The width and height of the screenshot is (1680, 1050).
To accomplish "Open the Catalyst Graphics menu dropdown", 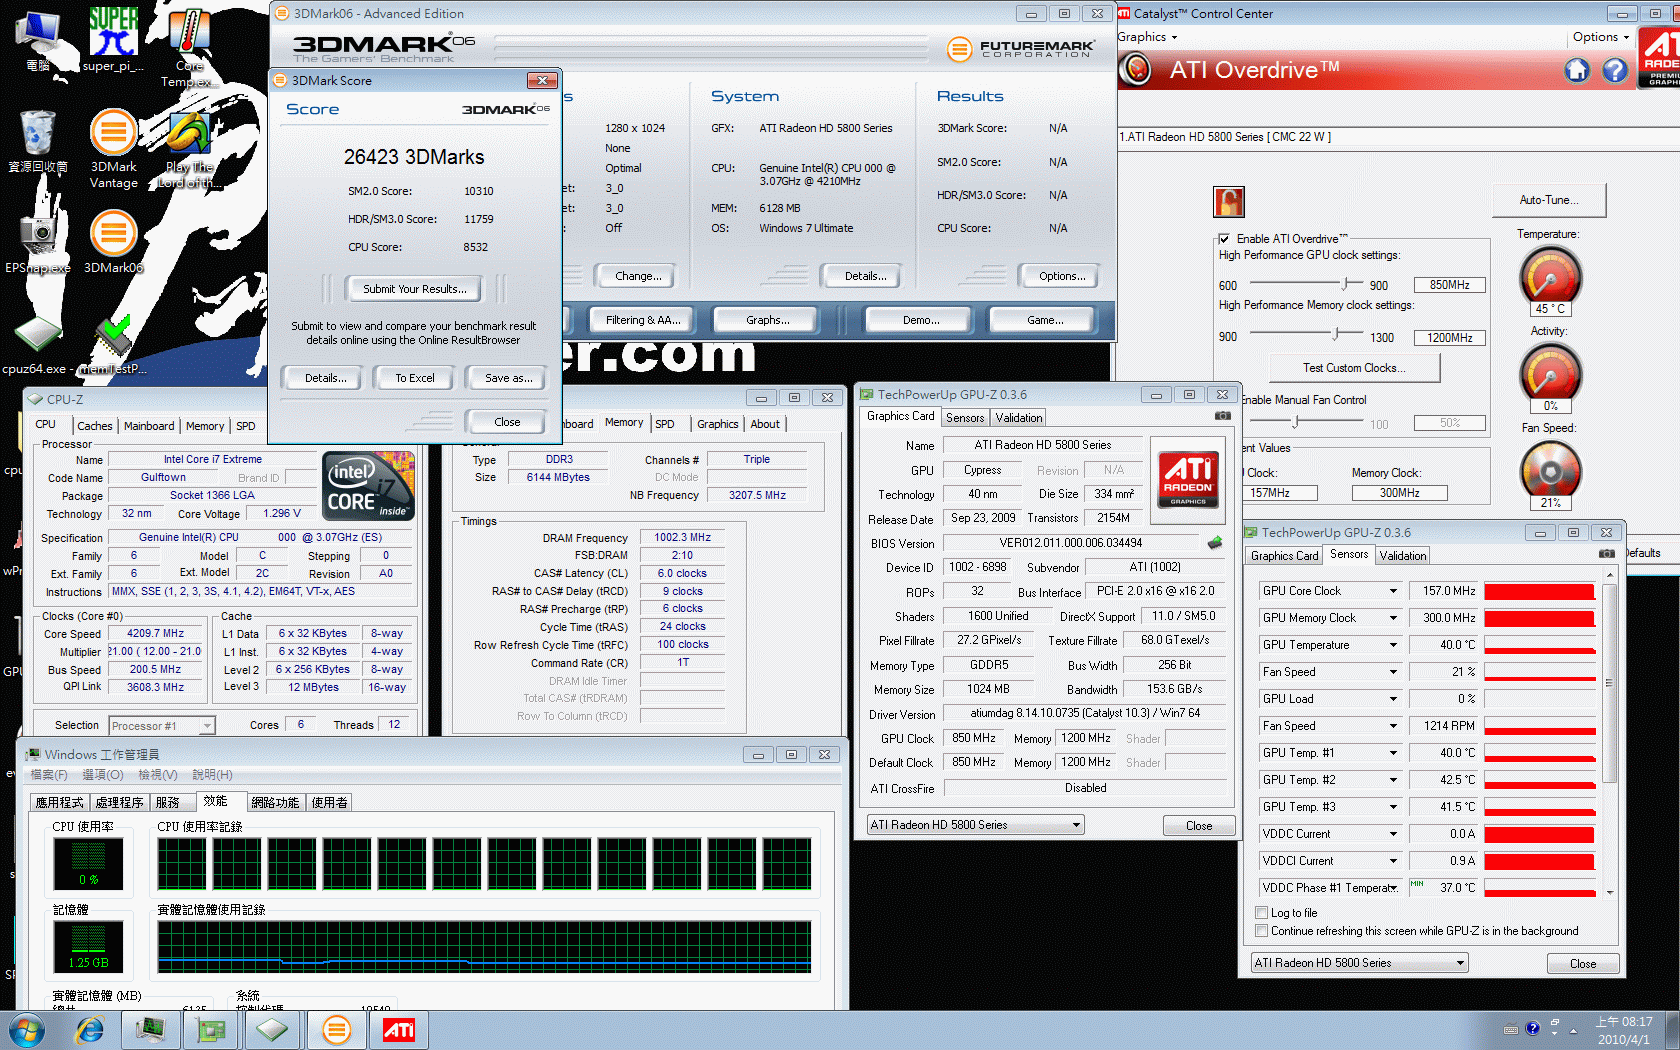I will (1146, 37).
